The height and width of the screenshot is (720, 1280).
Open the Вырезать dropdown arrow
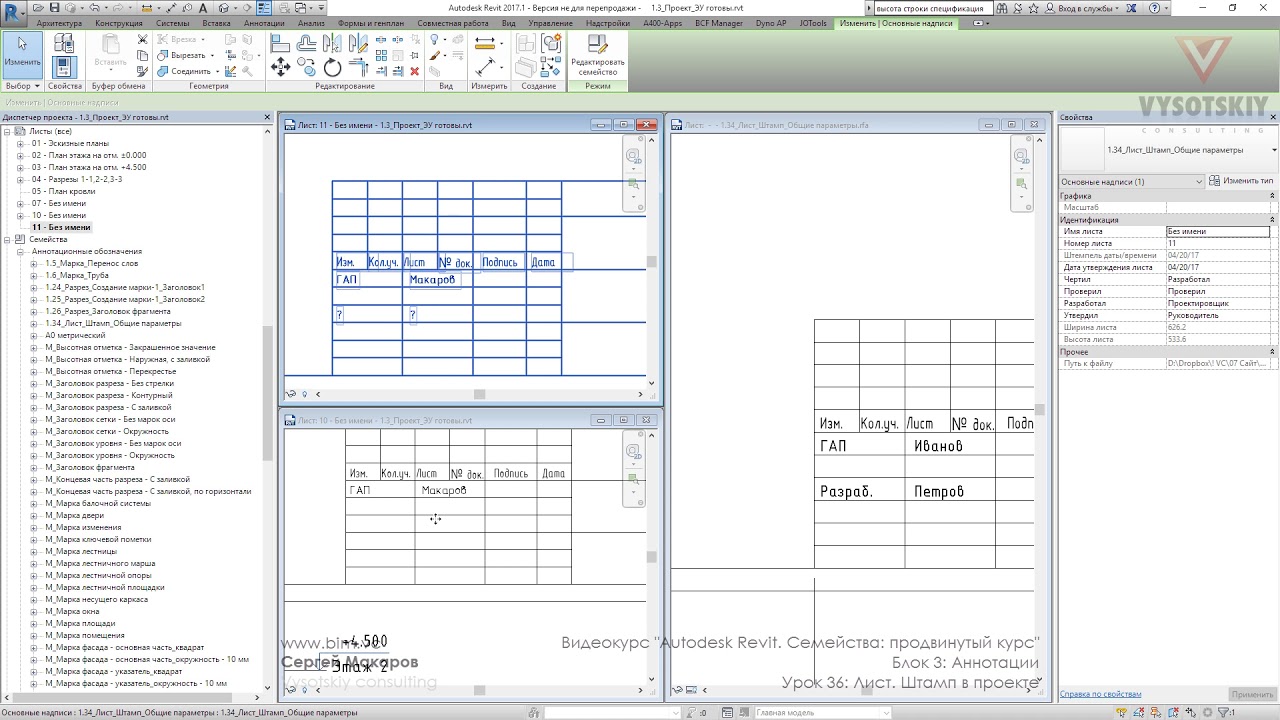click(x=213, y=56)
